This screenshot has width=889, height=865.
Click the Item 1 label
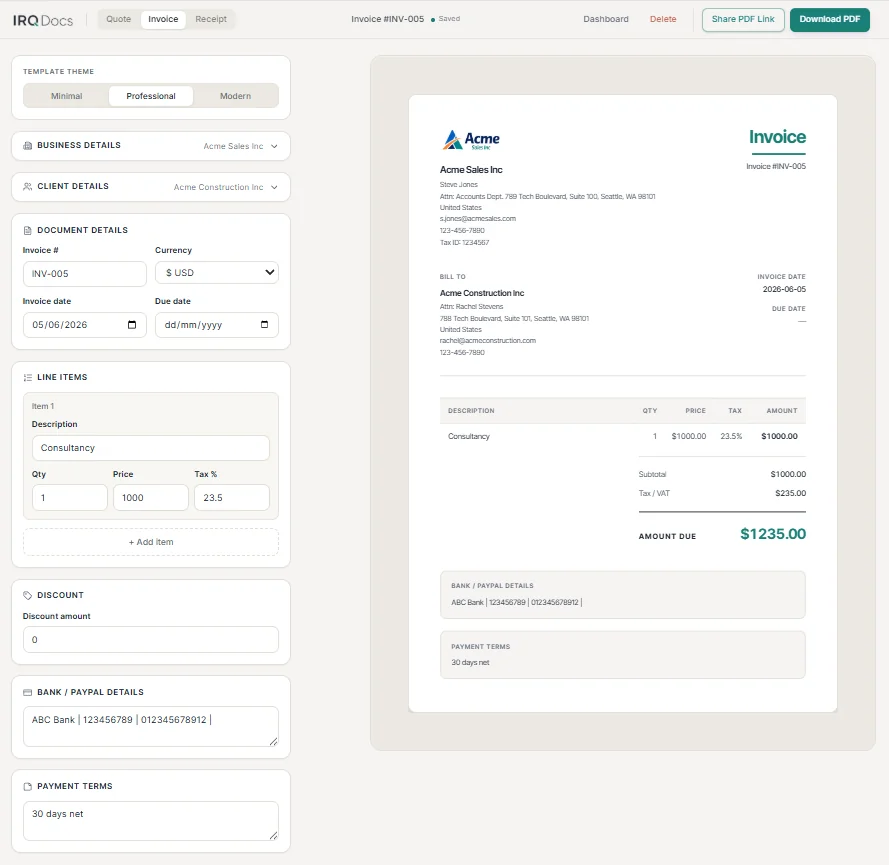pyautogui.click(x=43, y=406)
